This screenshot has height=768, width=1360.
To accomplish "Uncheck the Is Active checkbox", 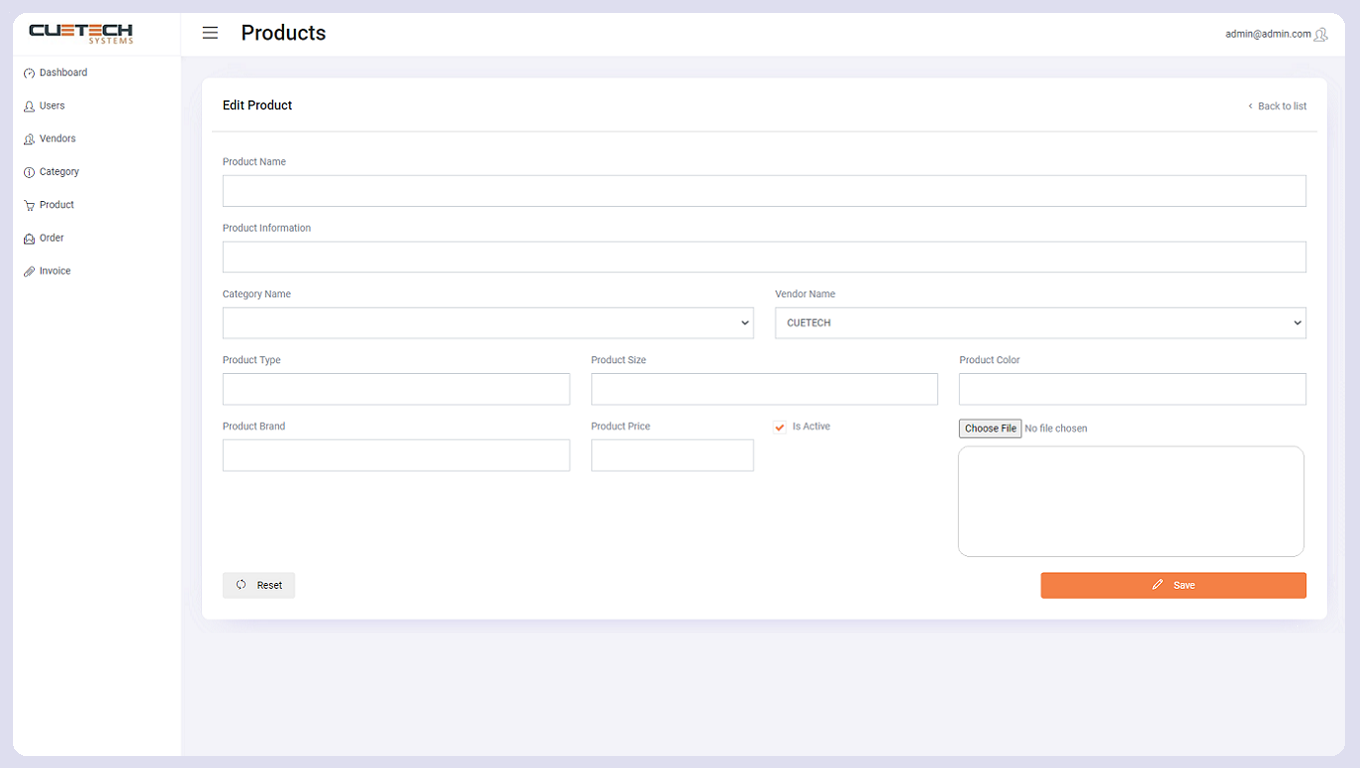I will coord(780,427).
